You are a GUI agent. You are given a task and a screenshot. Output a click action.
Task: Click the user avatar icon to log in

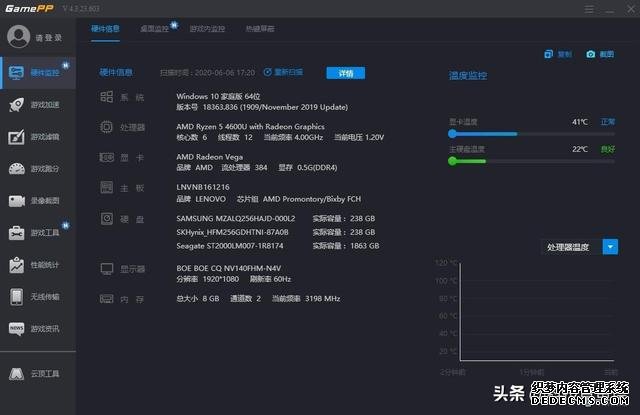(18, 36)
